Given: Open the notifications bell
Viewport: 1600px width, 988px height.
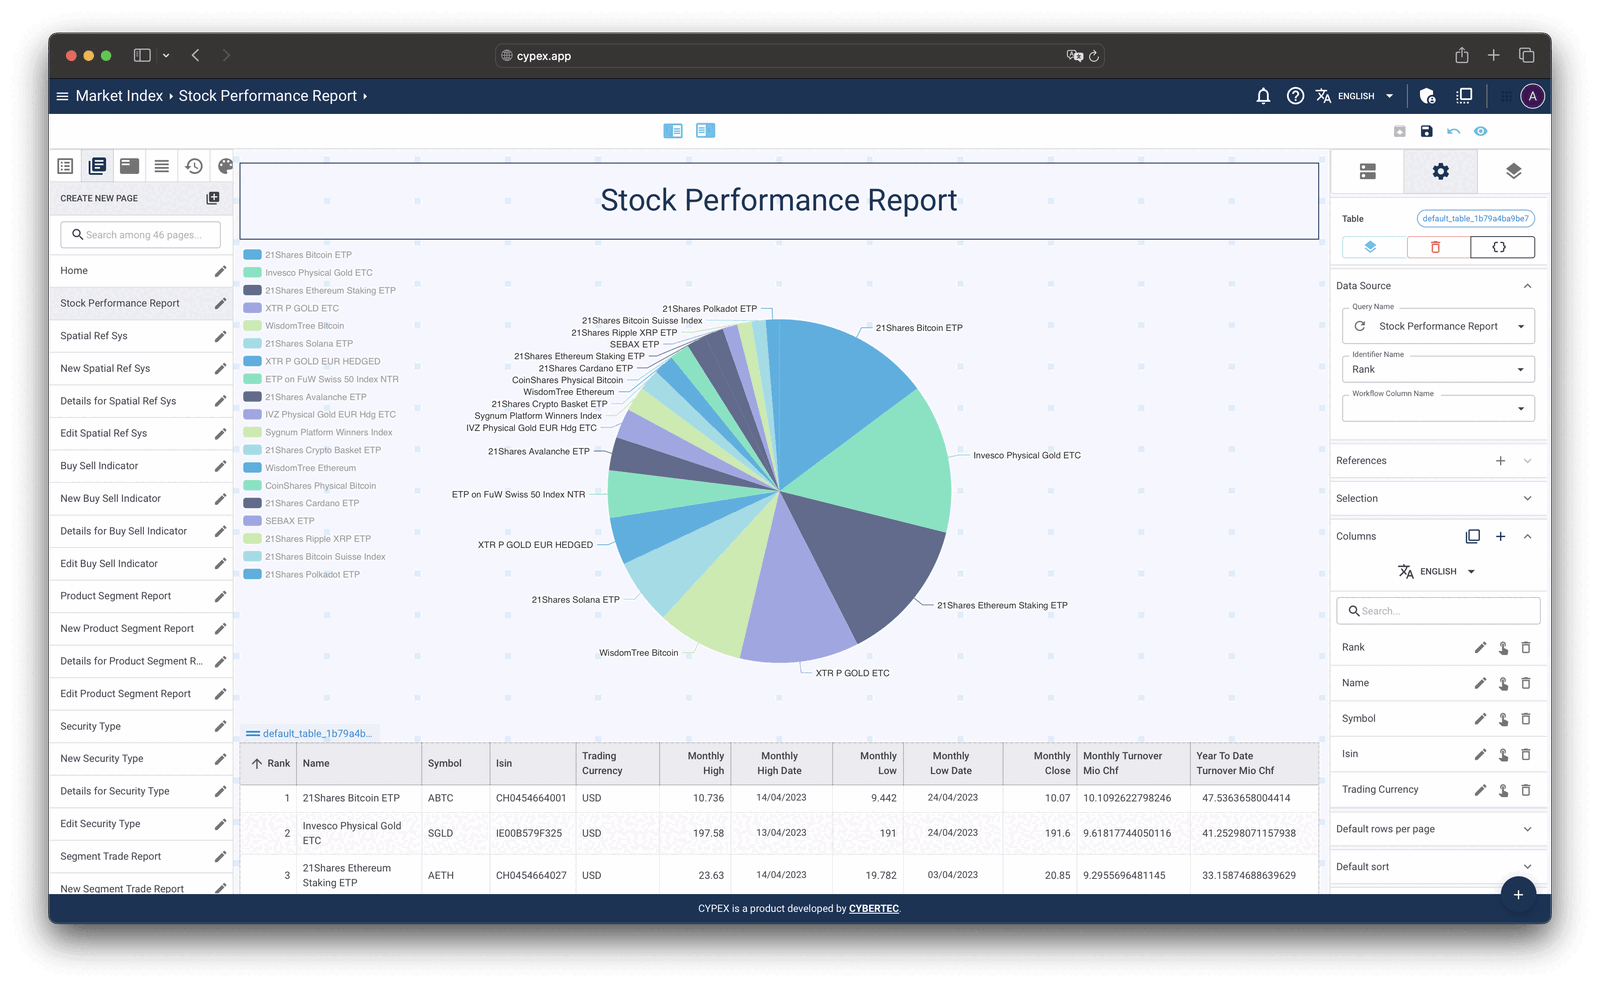Looking at the screenshot, I should point(1263,96).
